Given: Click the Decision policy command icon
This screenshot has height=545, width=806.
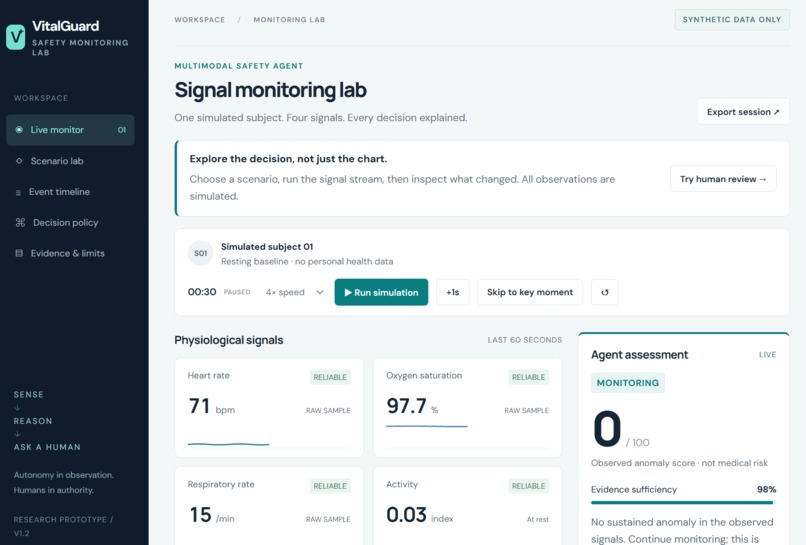Looking at the screenshot, I should coord(20,223).
